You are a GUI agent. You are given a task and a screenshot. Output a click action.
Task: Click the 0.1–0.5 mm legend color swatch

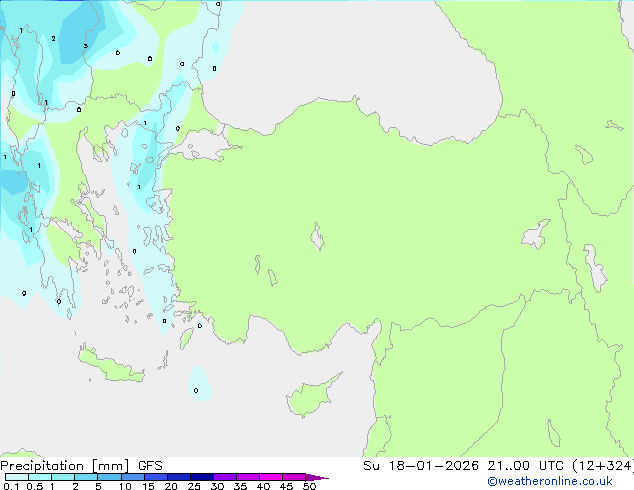pyautogui.click(x=17, y=477)
